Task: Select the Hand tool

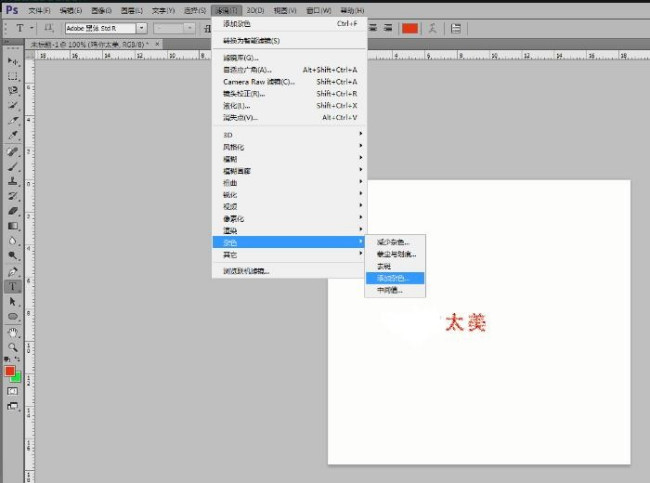Action: 13,331
